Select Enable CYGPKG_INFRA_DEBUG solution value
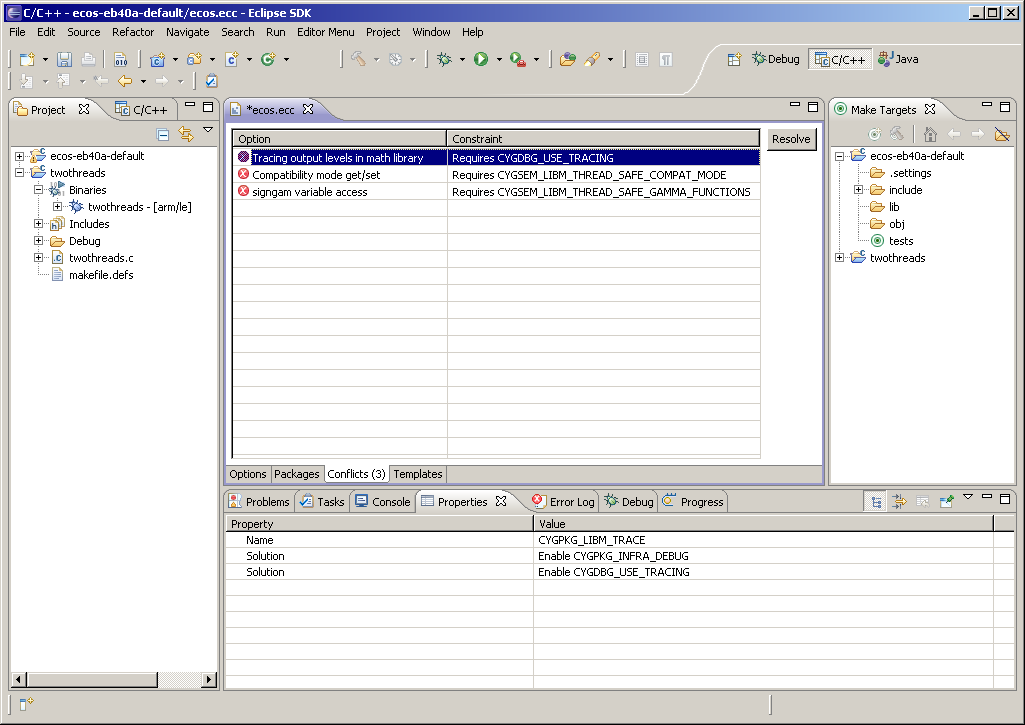 (613, 556)
